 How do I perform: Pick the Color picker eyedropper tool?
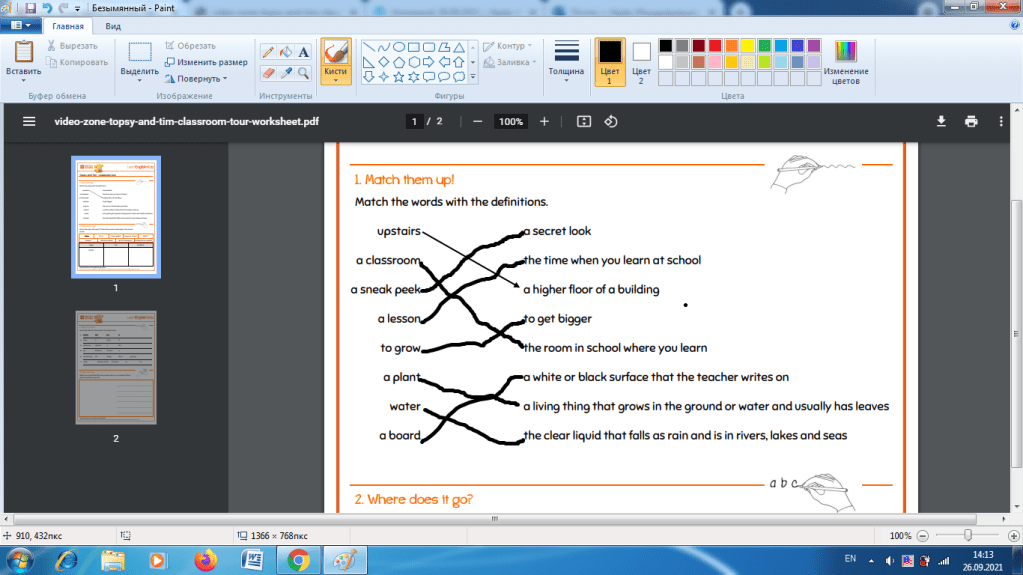(x=286, y=73)
